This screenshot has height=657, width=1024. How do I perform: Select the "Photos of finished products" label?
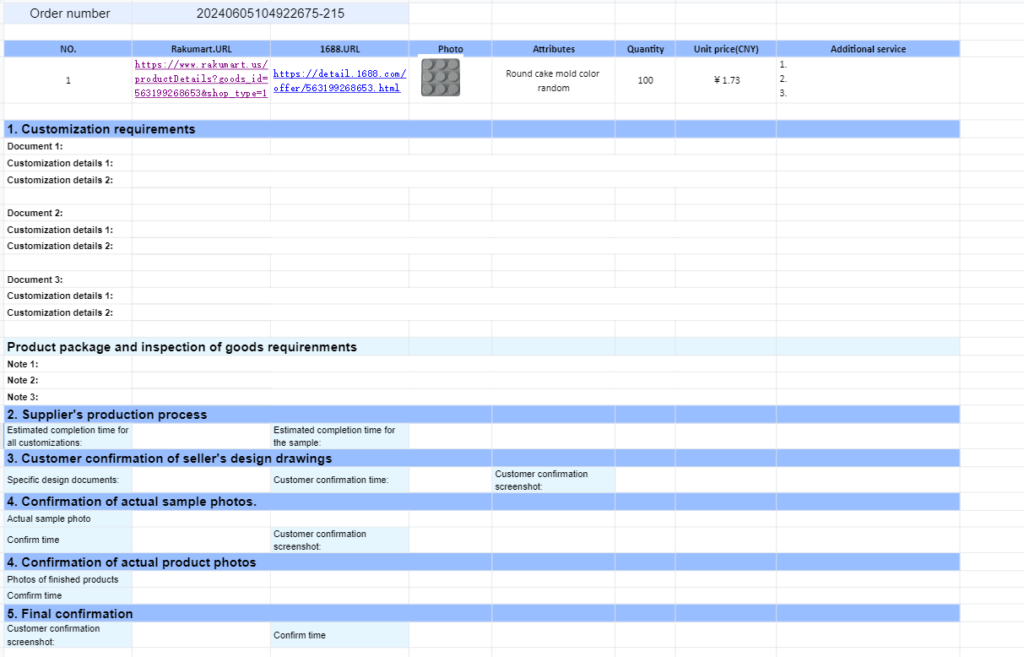coord(63,579)
